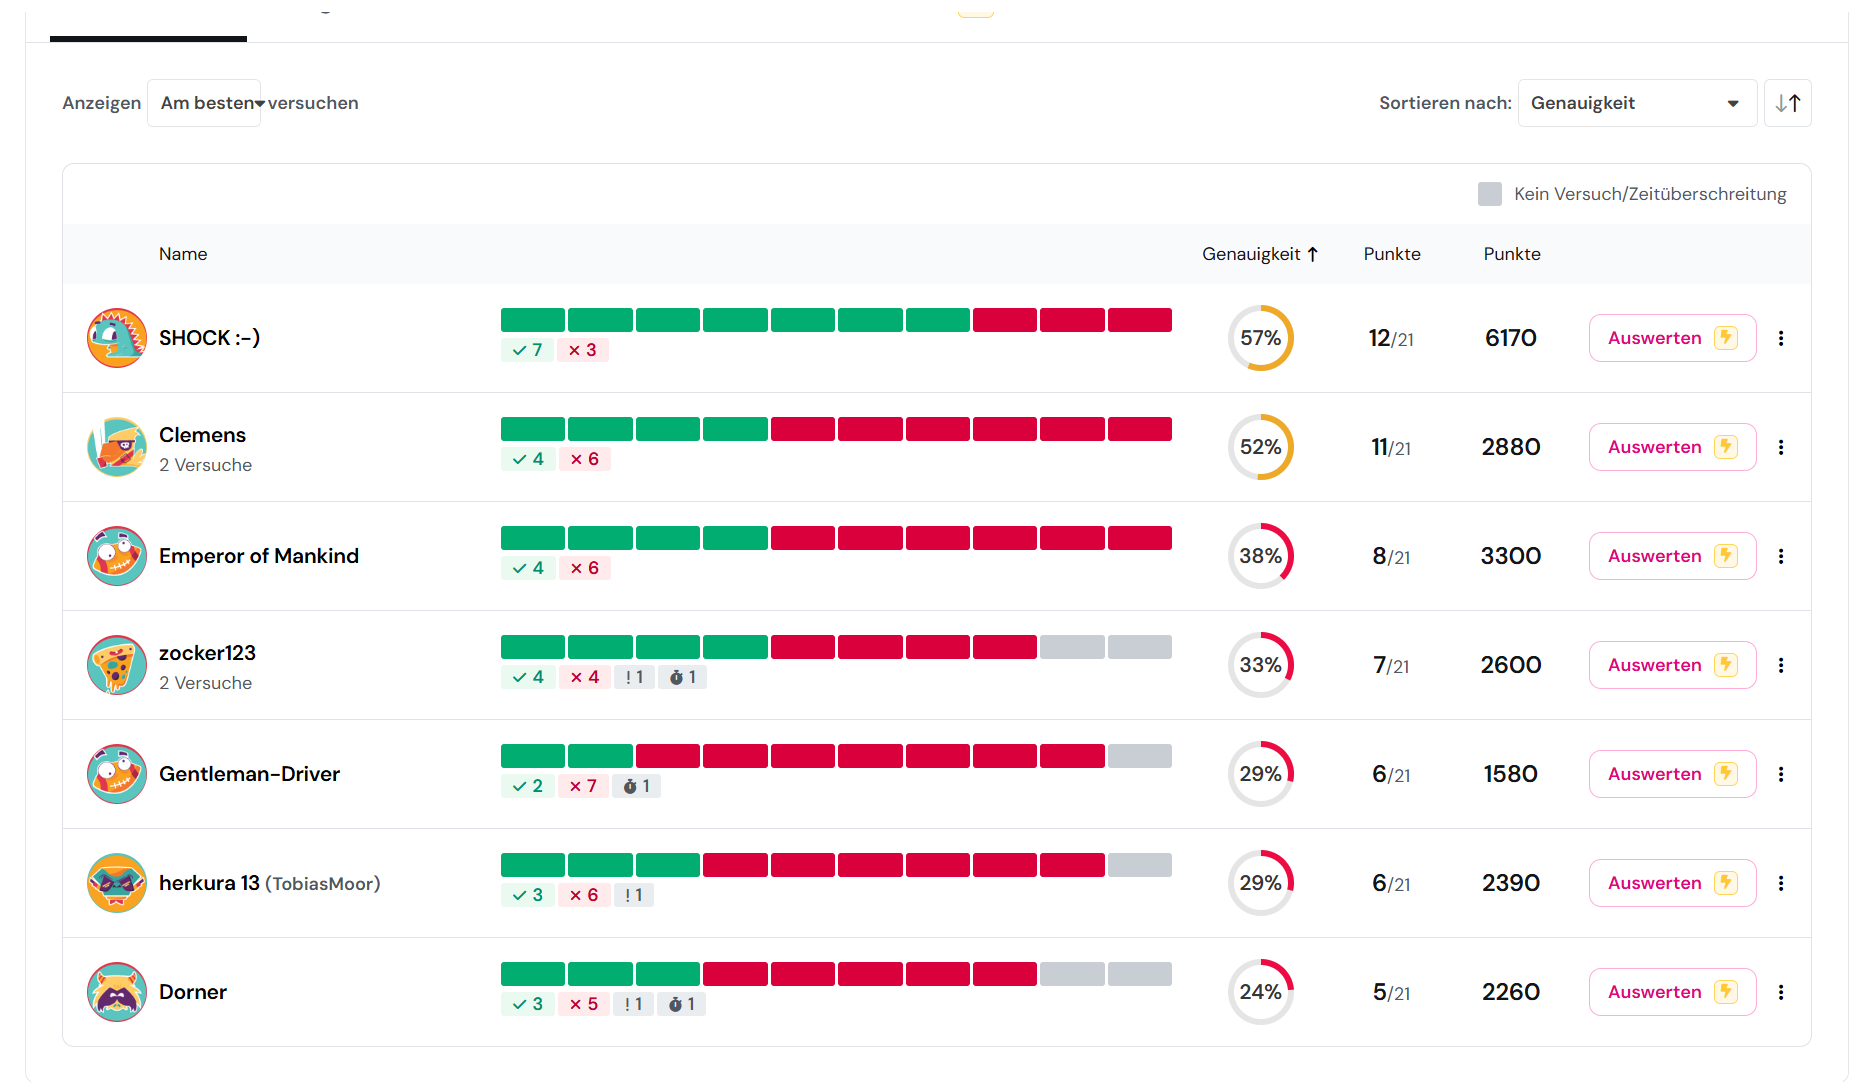
Task: Expand the Genauigkeit sort dropdown
Action: pos(1636,103)
